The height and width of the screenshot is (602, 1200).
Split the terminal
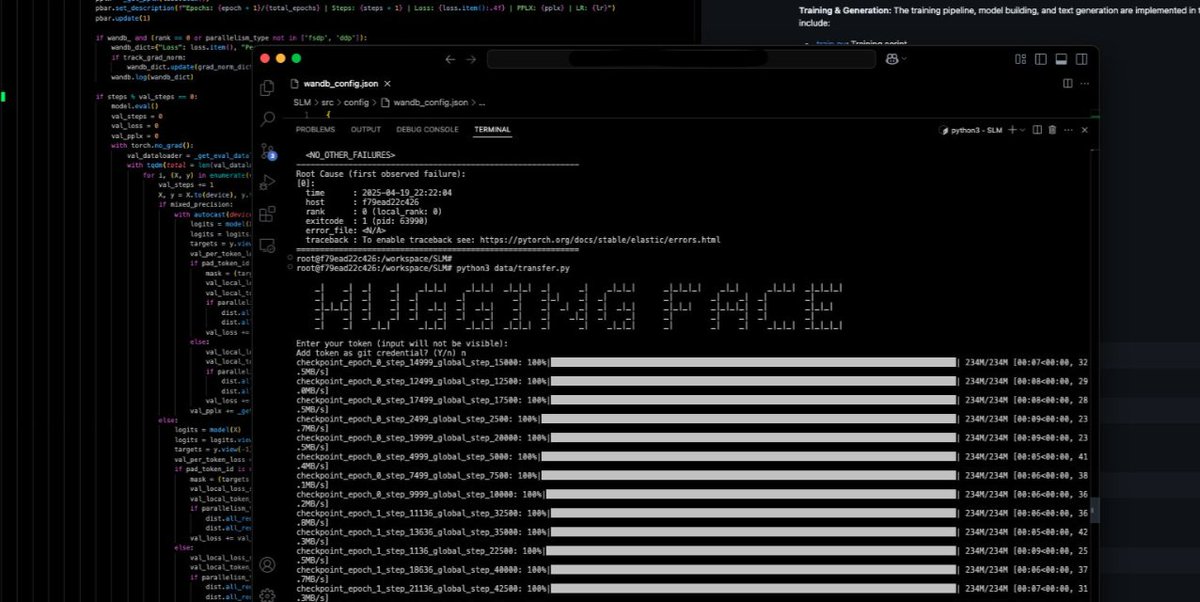pos(1037,130)
